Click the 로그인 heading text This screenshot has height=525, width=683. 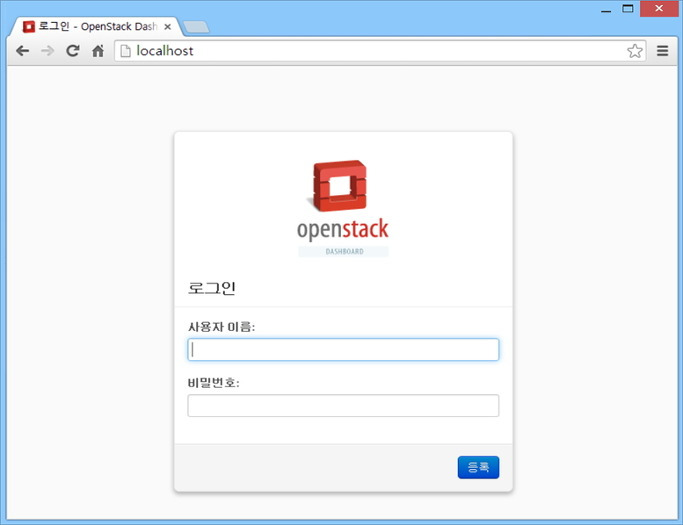212,288
